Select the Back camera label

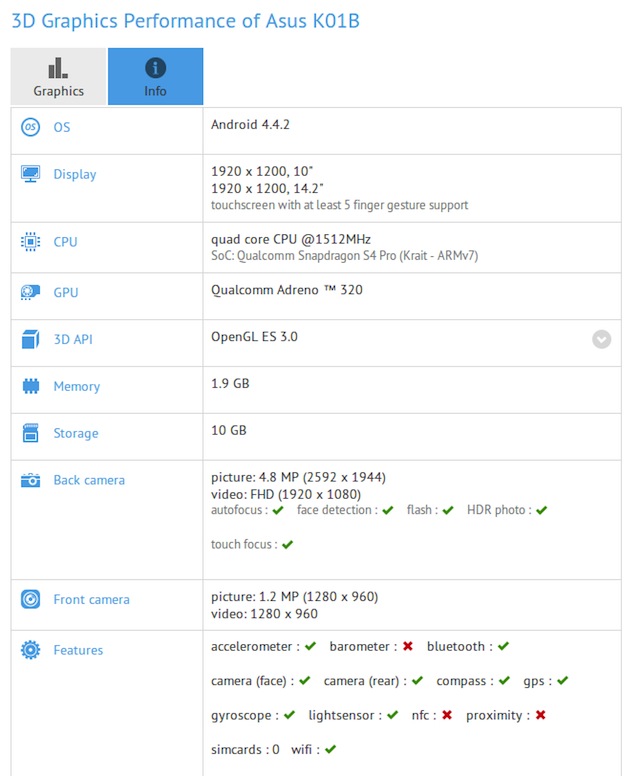(x=89, y=480)
